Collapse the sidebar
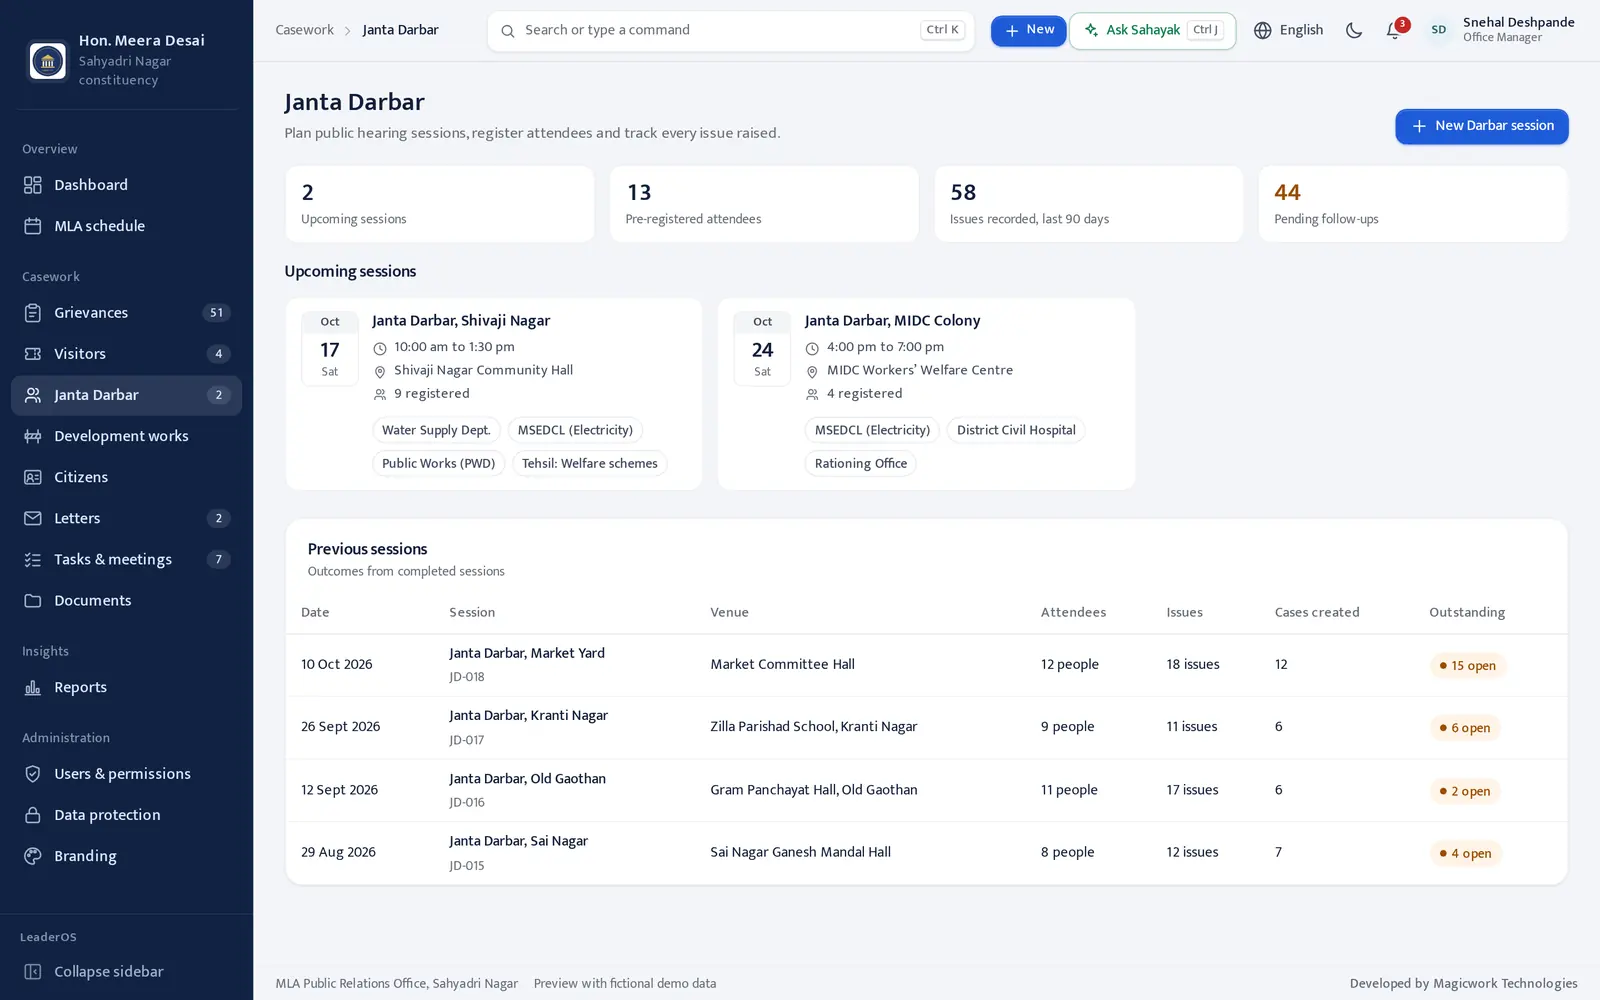Image resolution: width=1600 pixels, height=1000 pixels. click(x=126, y=972)
